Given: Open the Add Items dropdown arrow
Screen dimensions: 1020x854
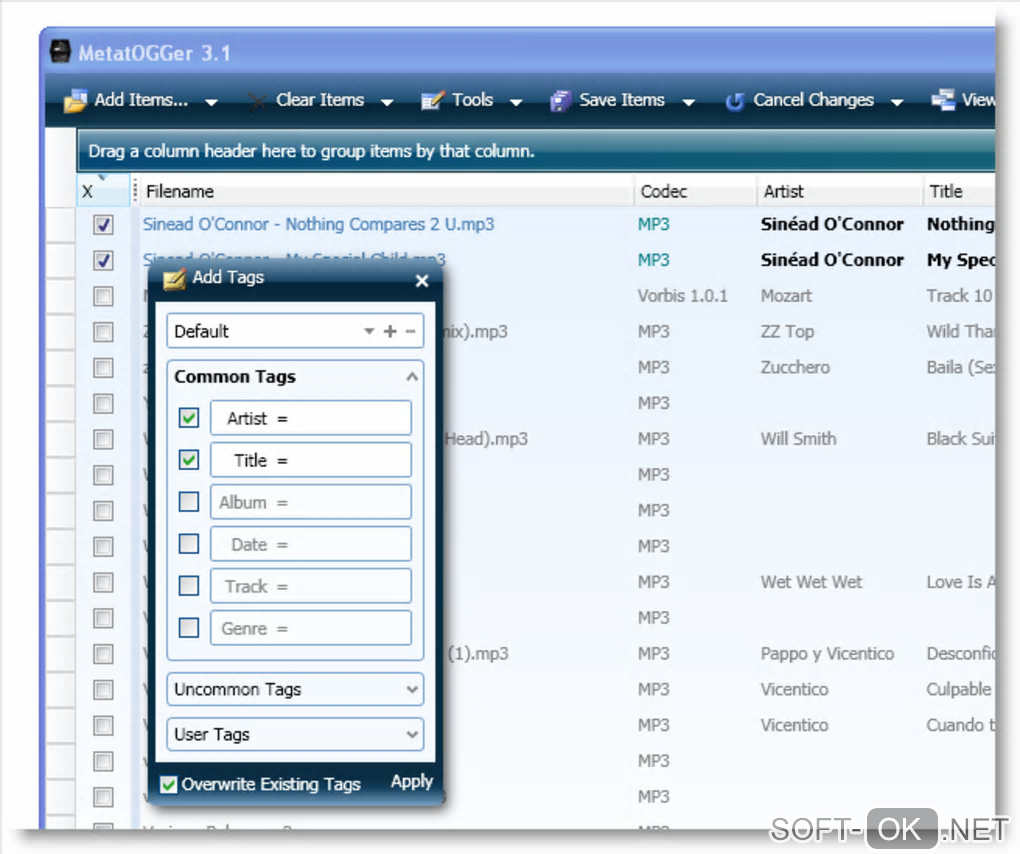Looking at the screenshot, I should click(x=211, y=102).
